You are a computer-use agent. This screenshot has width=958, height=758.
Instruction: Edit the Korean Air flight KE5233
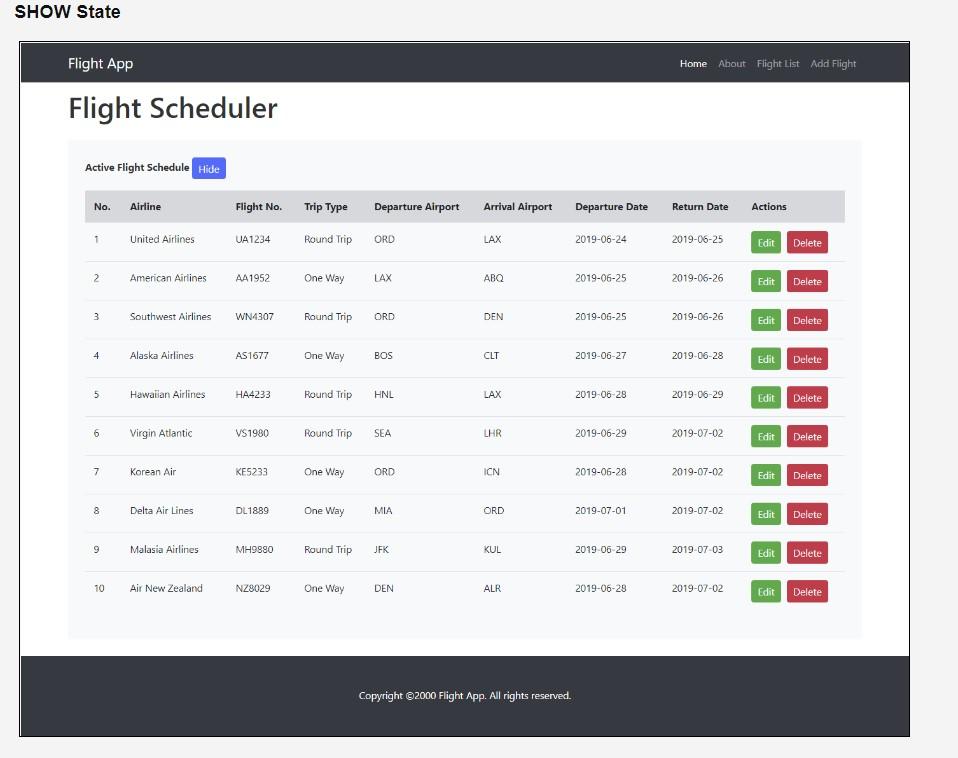[x=766, y=475]
